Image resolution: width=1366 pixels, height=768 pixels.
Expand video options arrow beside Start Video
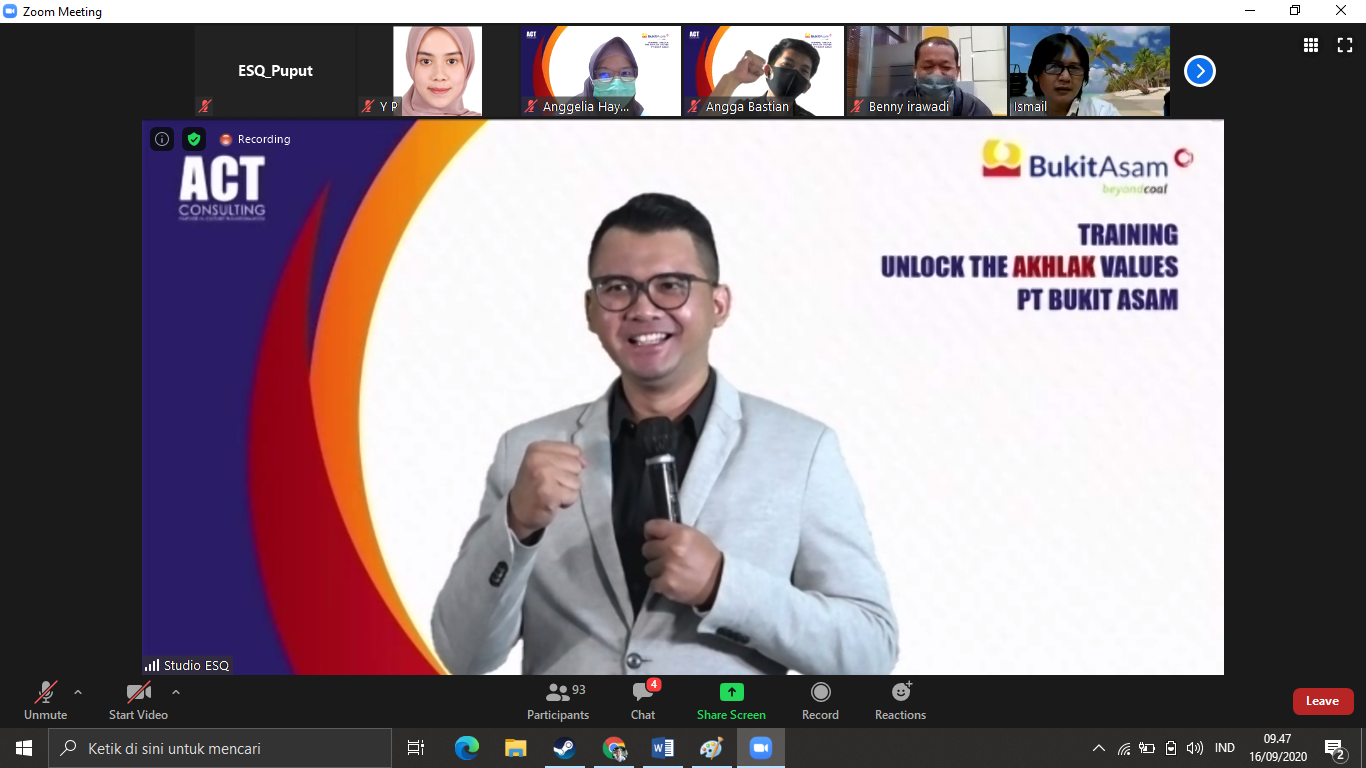point(176,692)
